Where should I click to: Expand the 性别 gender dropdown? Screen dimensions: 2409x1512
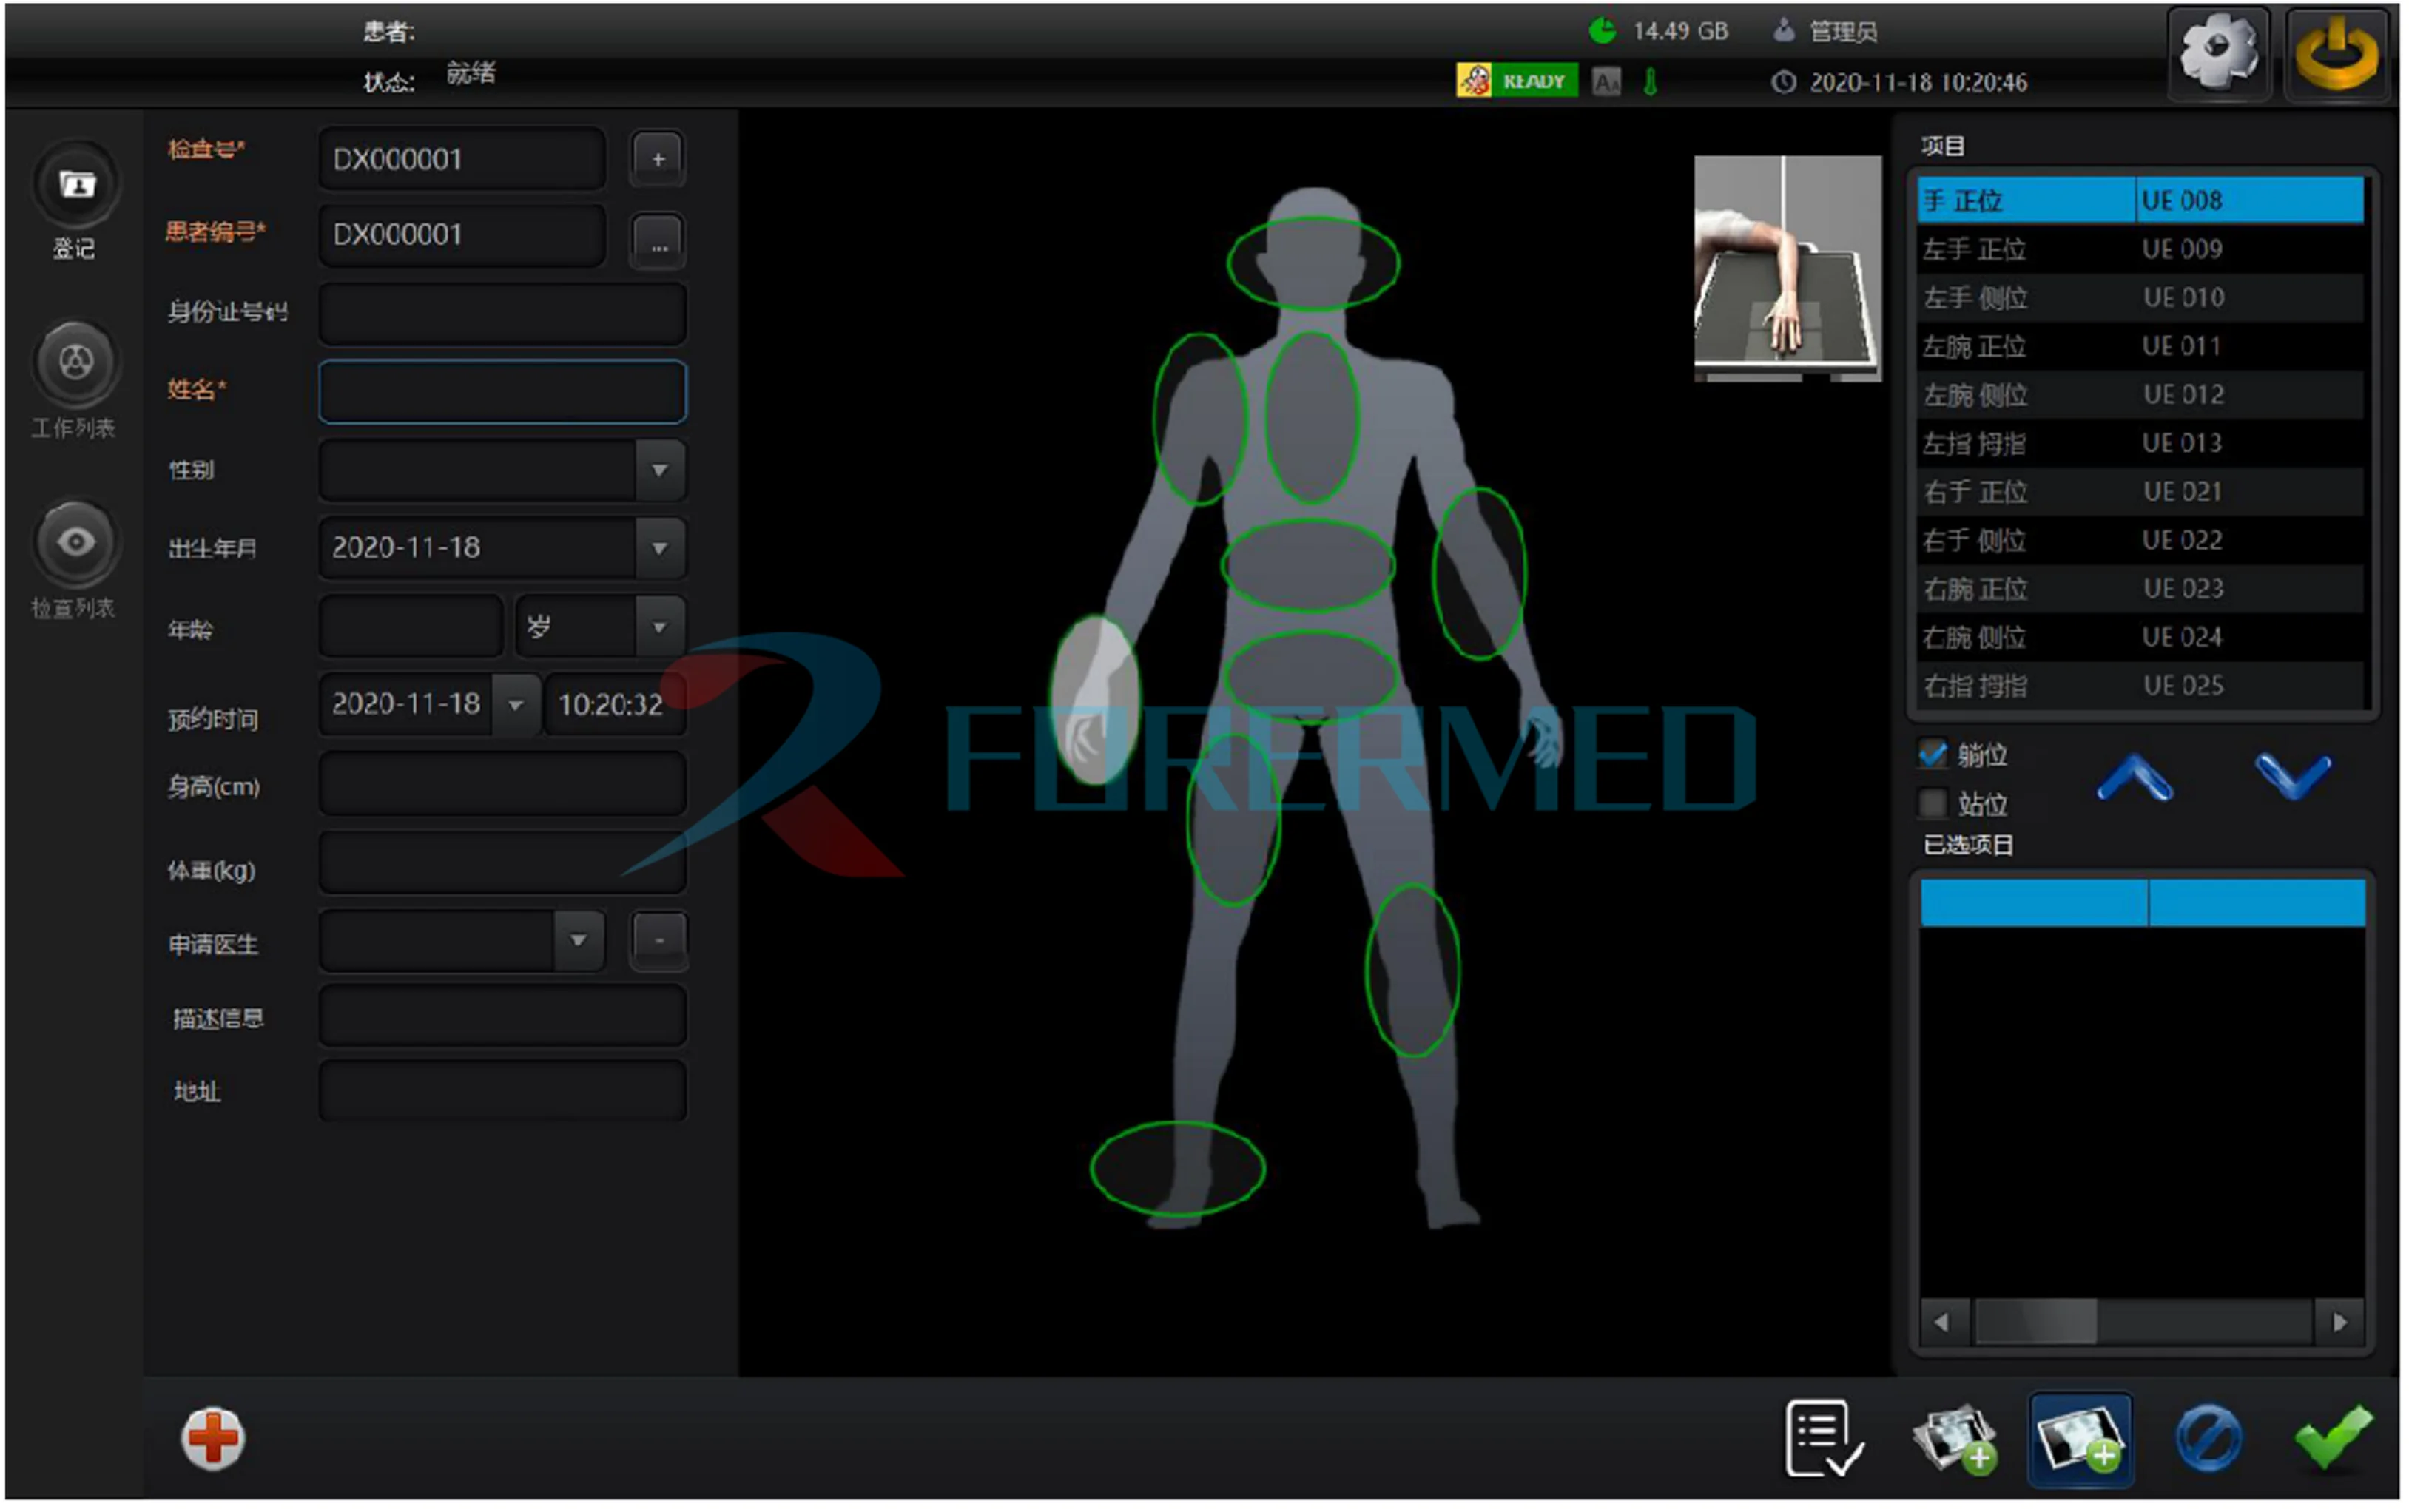659,470
